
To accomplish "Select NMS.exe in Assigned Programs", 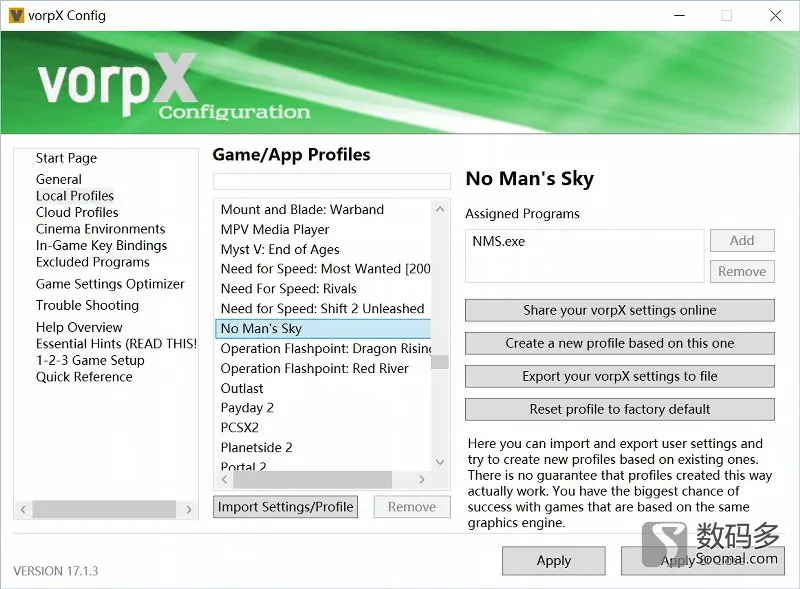I will [x=498, y=241].
